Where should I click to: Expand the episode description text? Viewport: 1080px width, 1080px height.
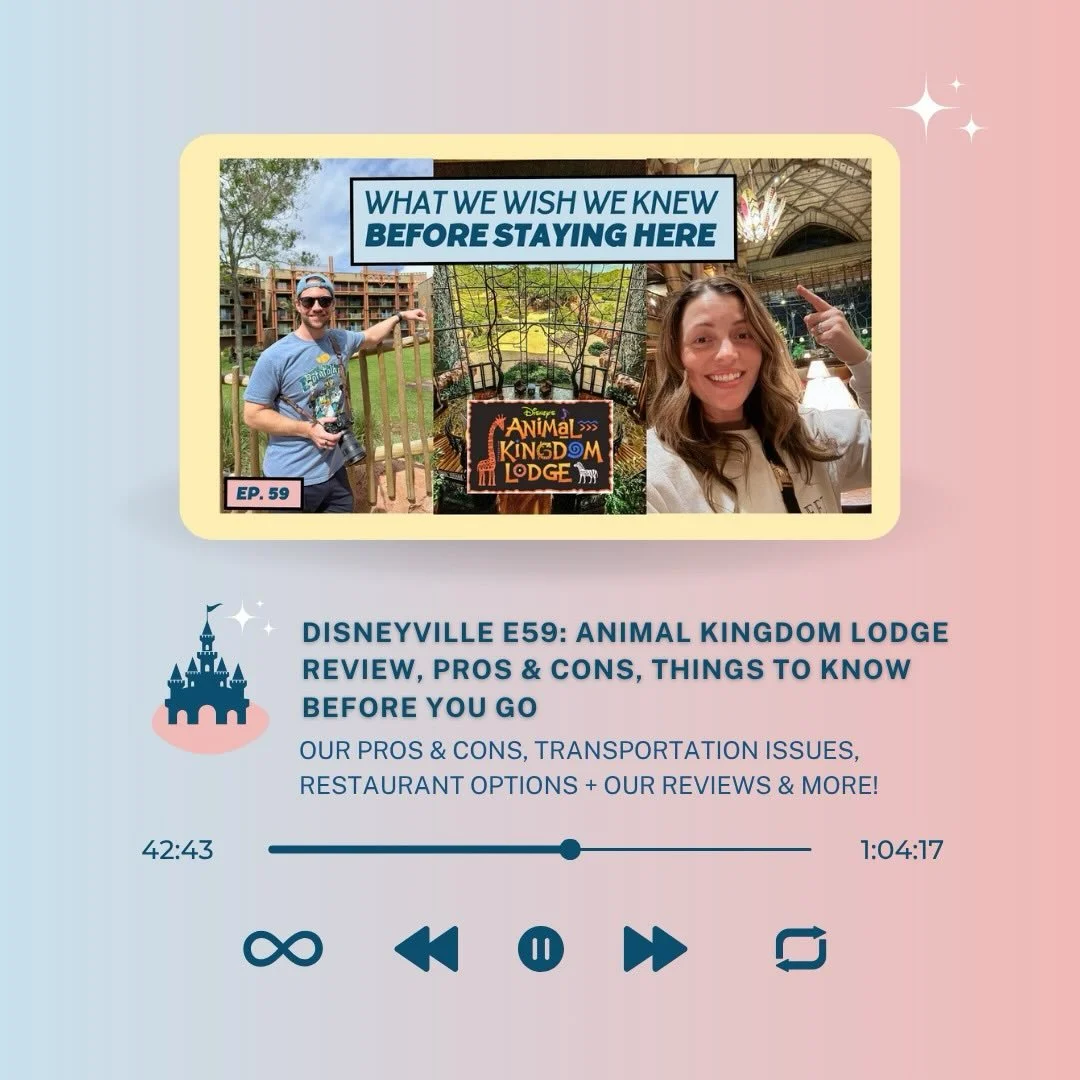coord(590,767)
